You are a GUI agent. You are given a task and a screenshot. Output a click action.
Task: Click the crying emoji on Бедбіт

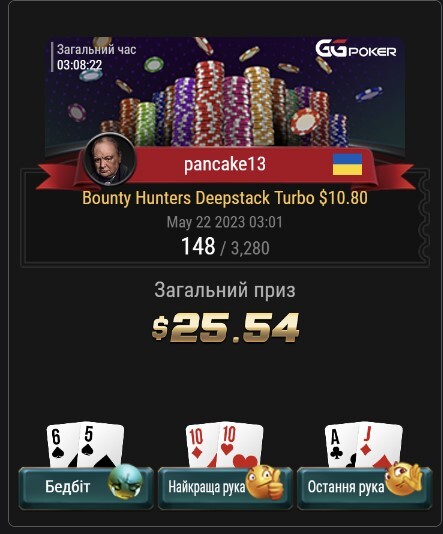125,481
